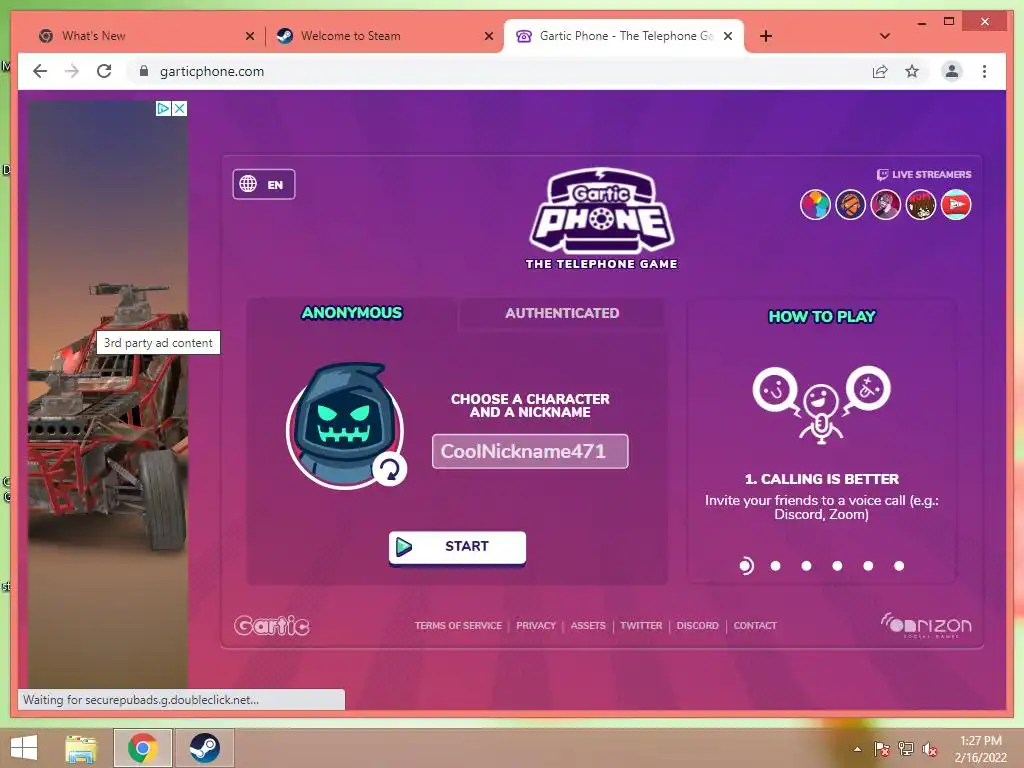Click the taskbar clock showing 1:27 PM

coord(980,749)
